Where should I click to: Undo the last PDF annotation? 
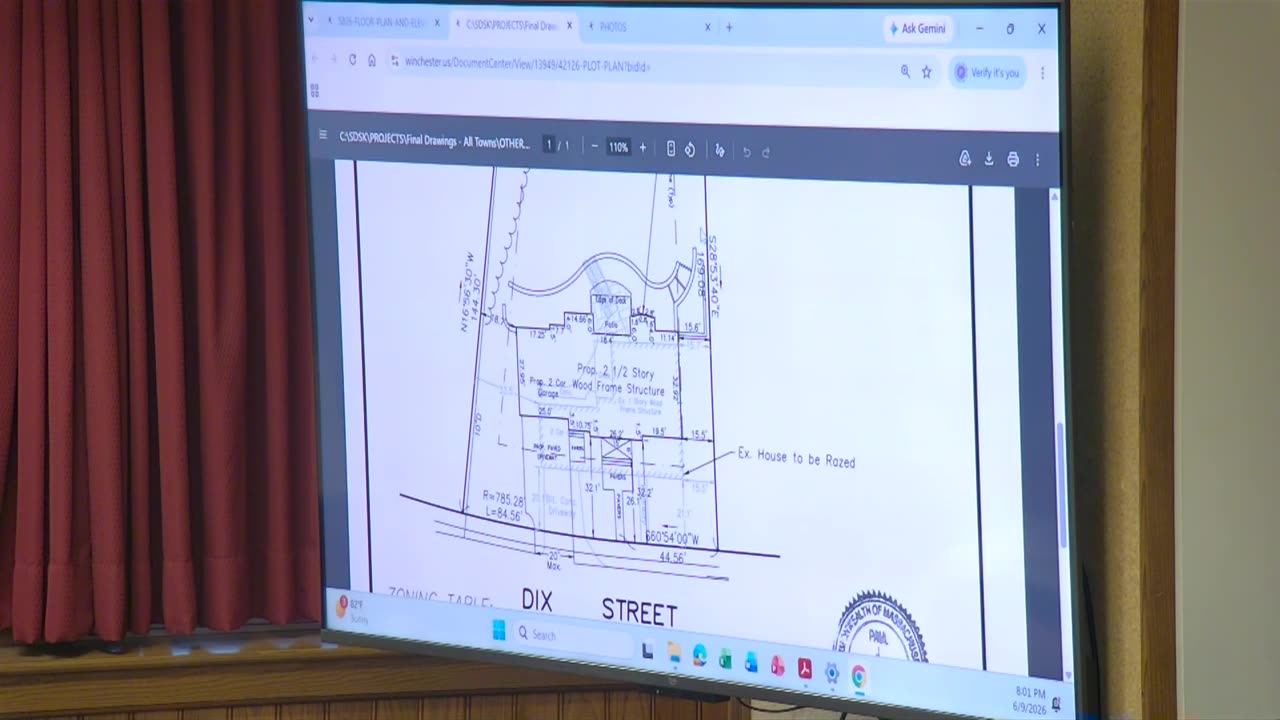(x=746, y=151)
